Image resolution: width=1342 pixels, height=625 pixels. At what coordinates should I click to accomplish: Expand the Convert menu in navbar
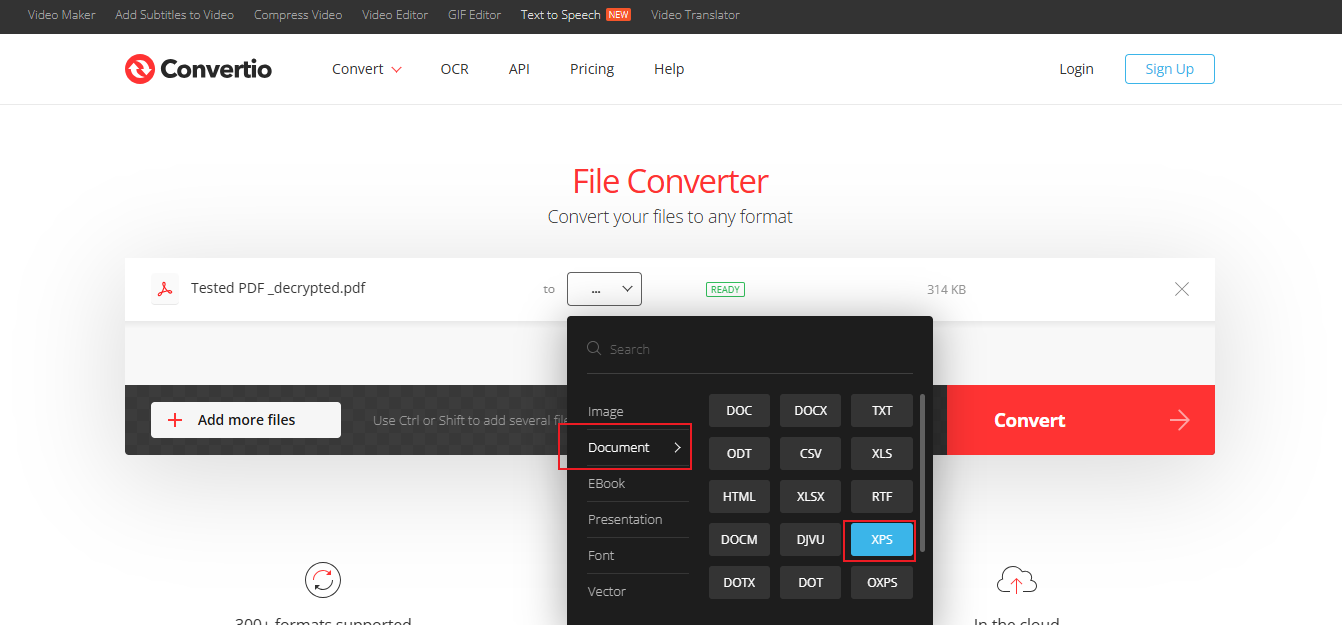[x=367, y=69]
